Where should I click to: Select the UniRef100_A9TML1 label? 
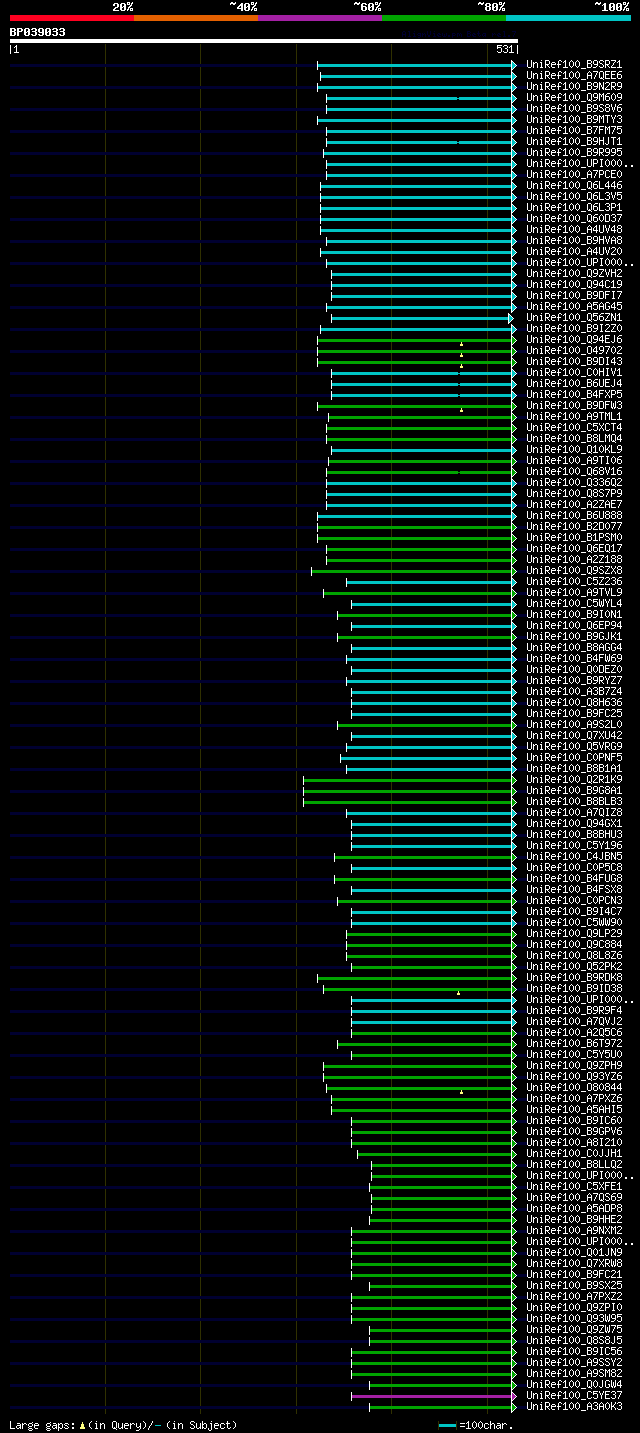tap(574, 416)
